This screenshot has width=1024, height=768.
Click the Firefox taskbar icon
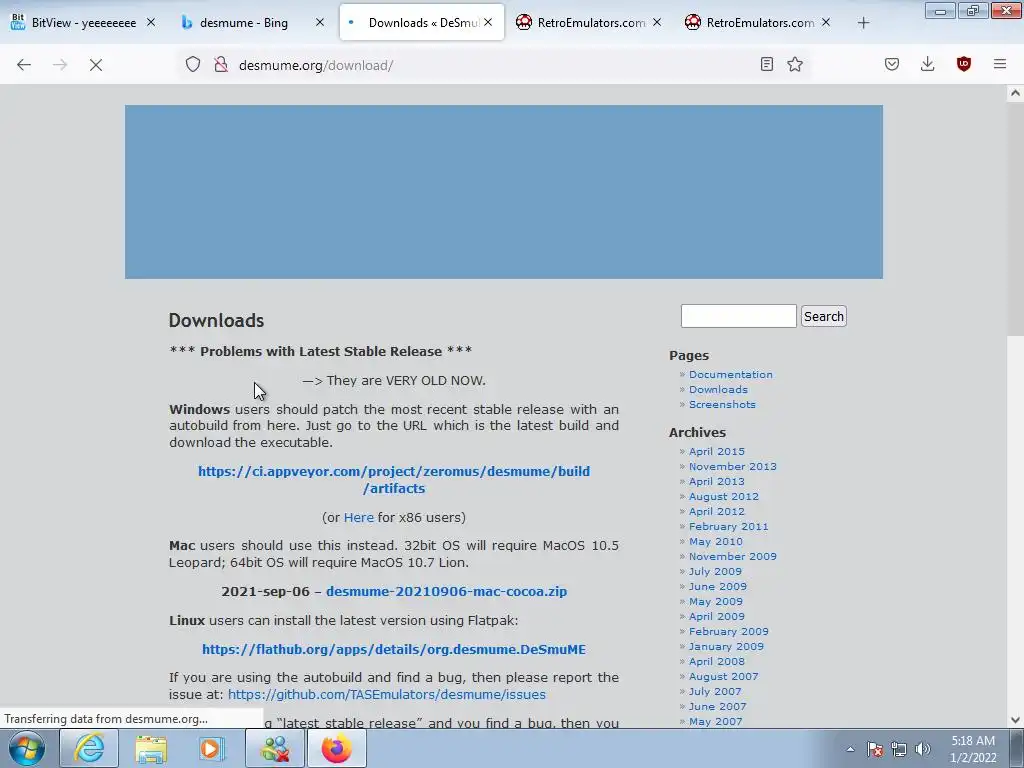tap(337, 748)
